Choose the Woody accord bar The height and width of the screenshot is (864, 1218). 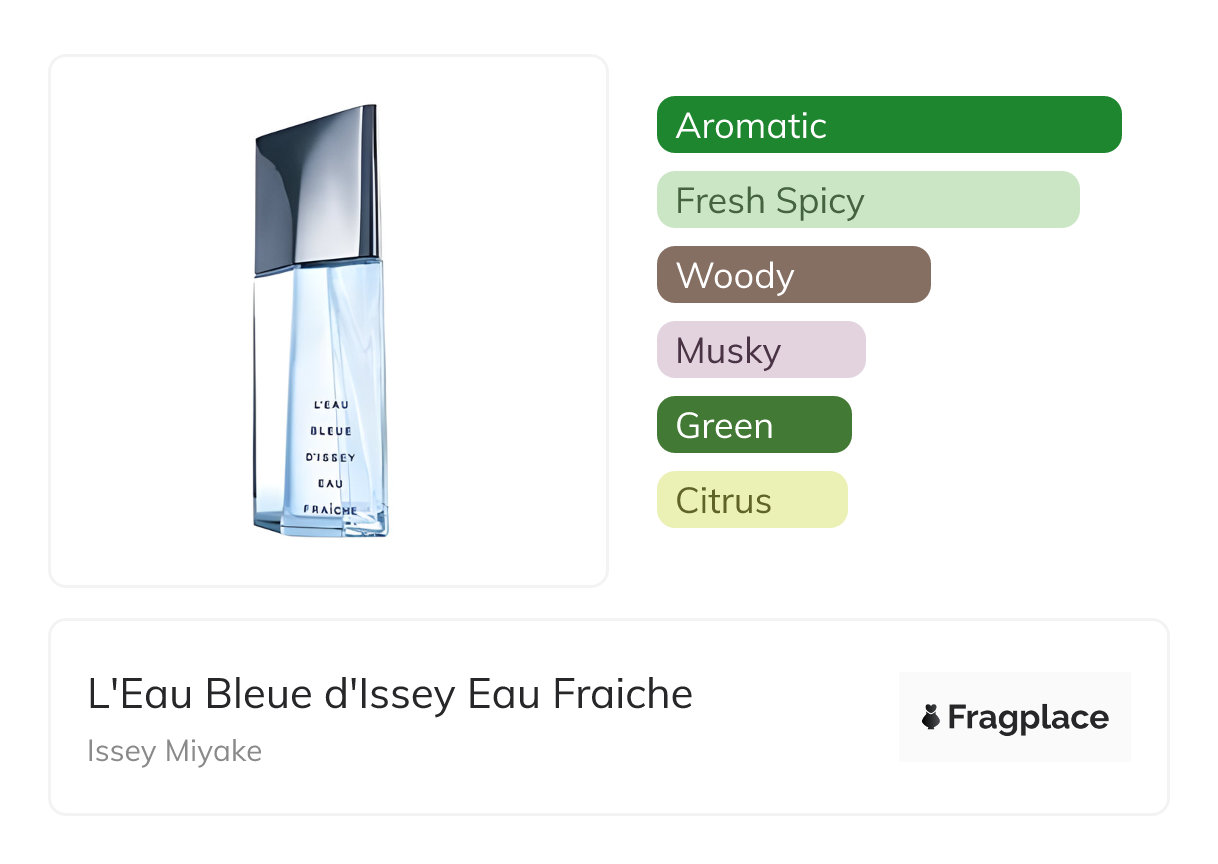pyautogui.click(x=793, y=275)
